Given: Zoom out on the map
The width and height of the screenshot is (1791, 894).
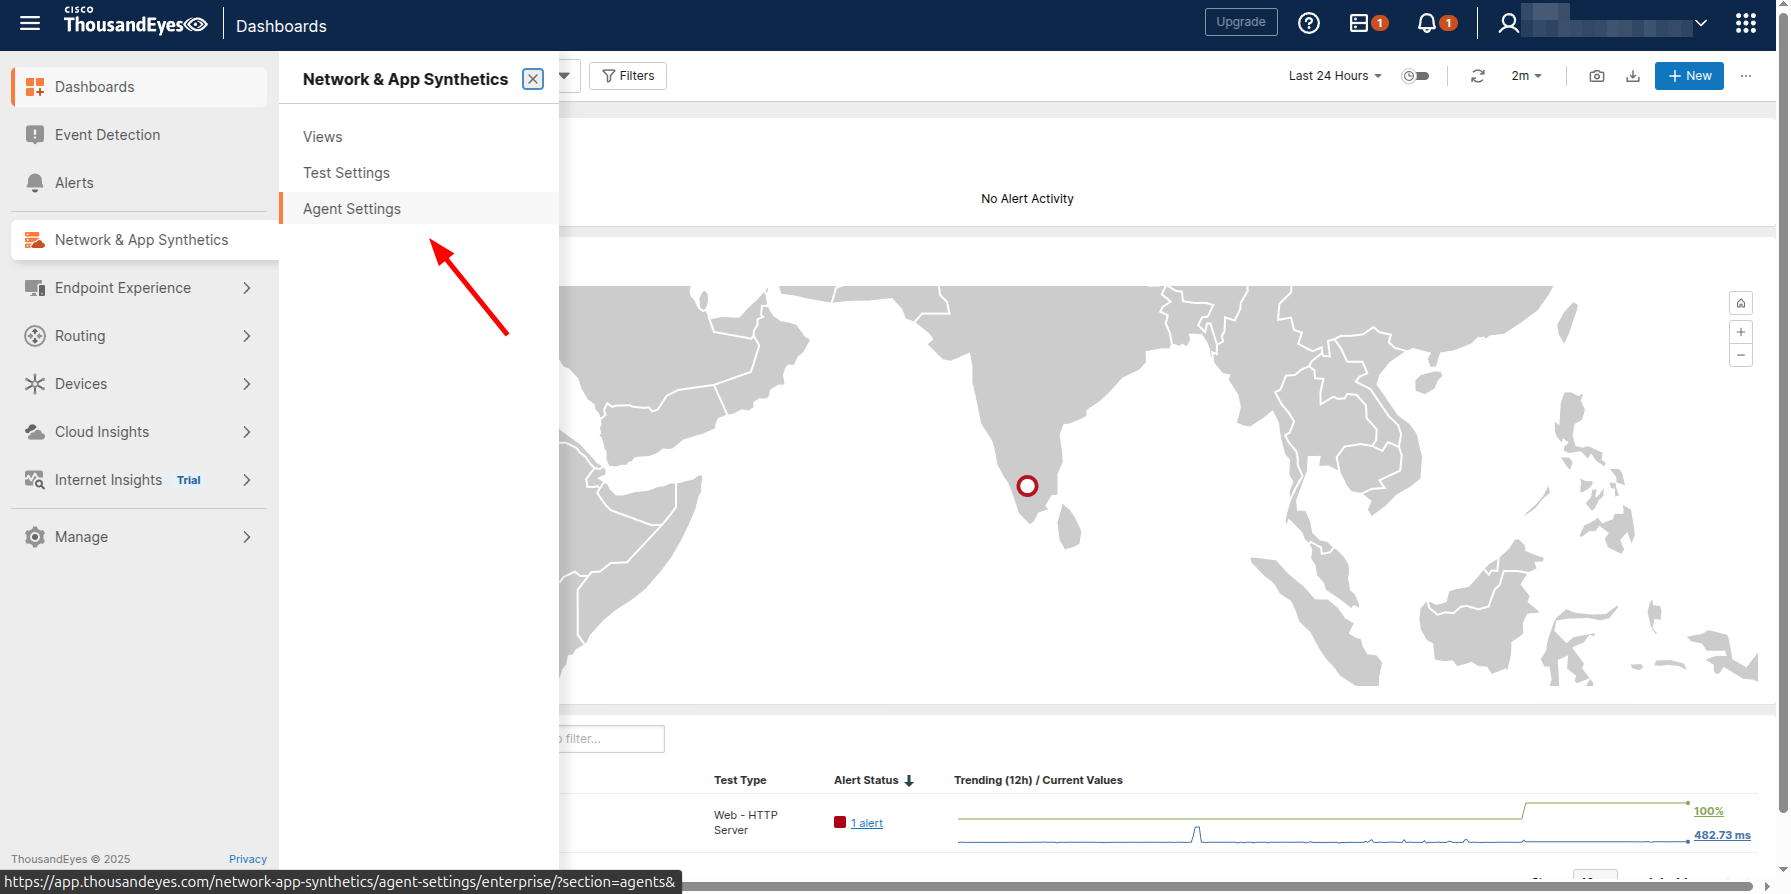Looking at the screenshot, I should 1740,355.
